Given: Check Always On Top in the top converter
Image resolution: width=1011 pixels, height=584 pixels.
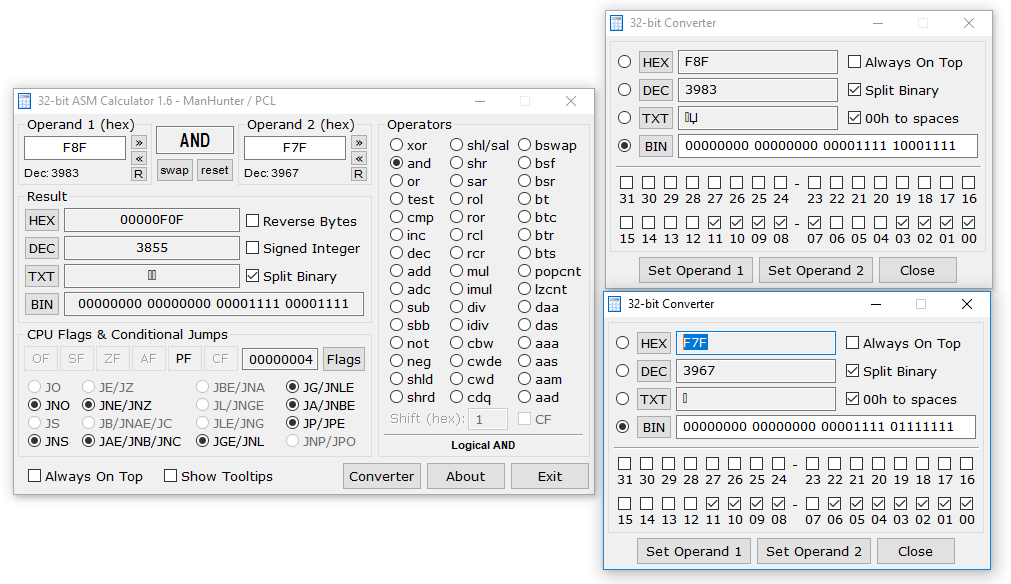Looking at the screenshot, I should 854,62.
